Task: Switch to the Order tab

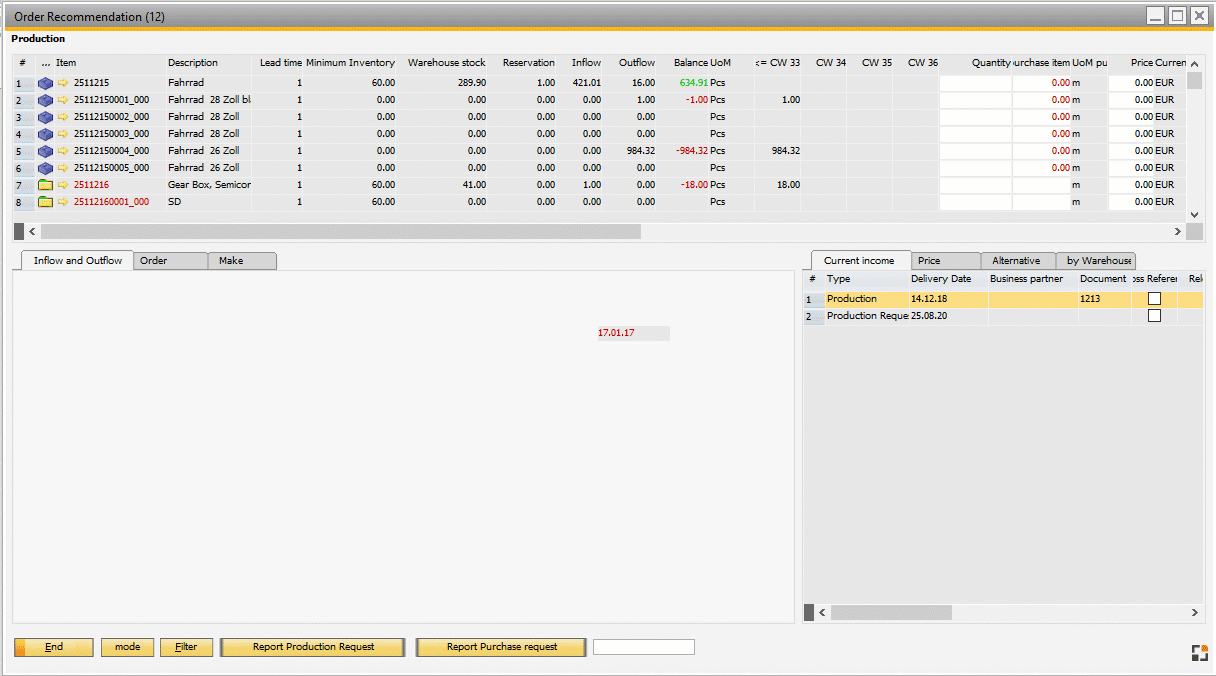Action: point(170,260)
